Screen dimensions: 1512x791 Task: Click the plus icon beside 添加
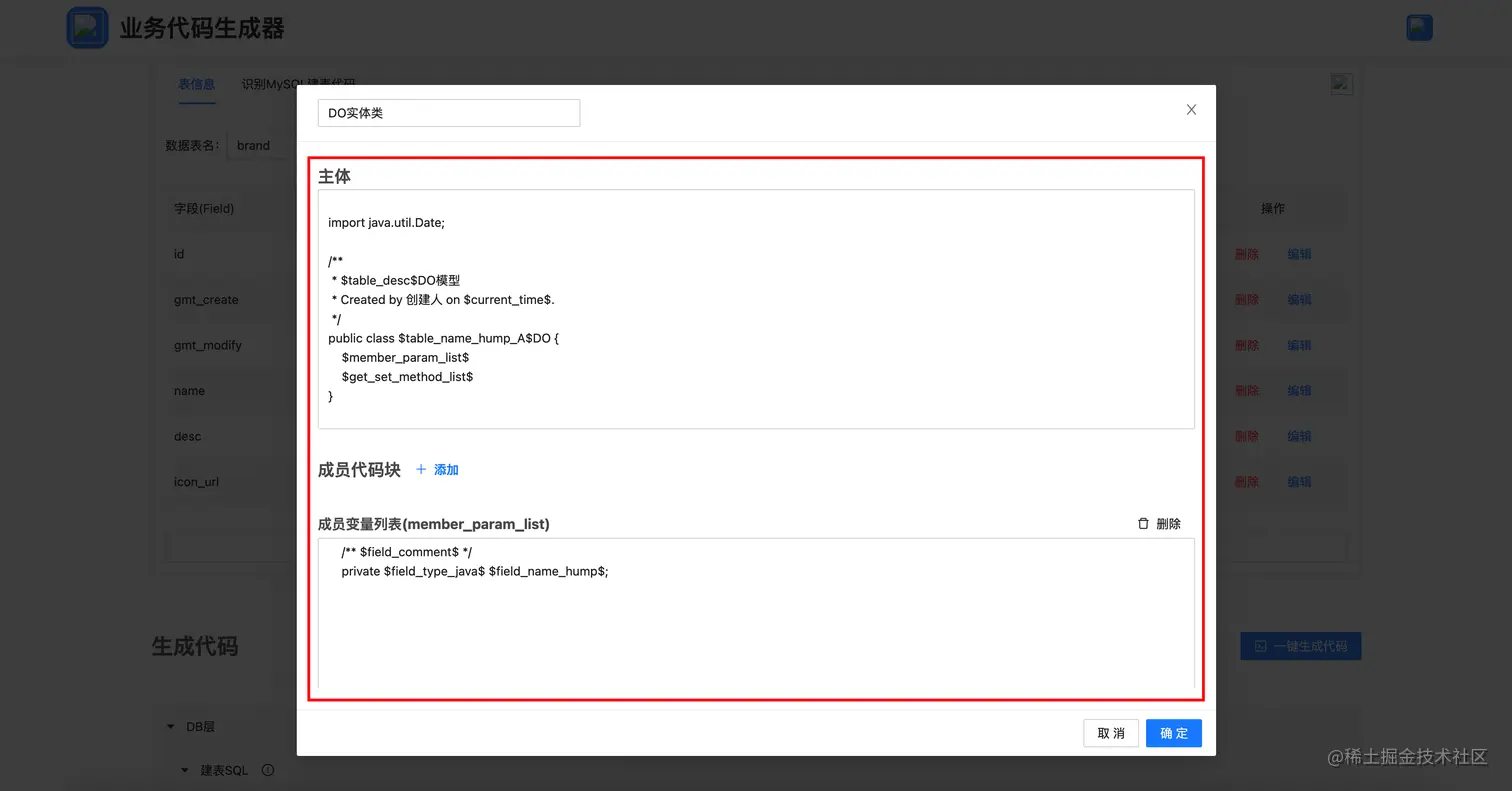(421, 470)
